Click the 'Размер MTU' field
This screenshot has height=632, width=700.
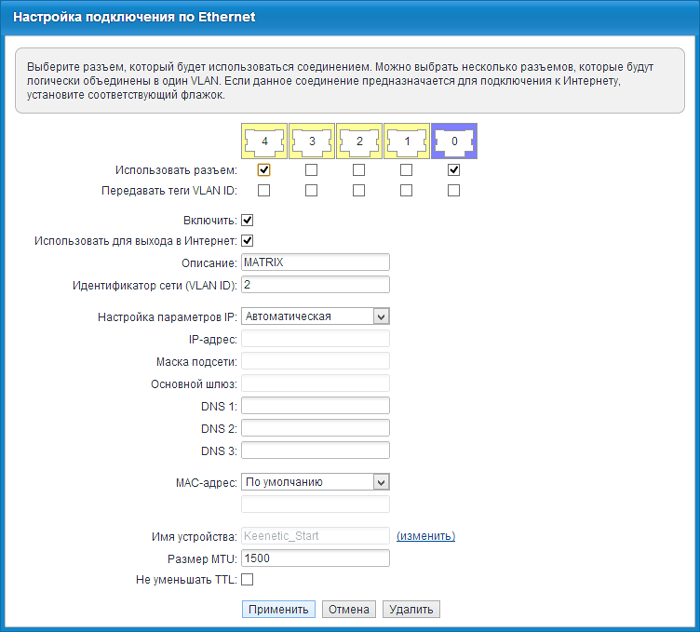point(315,558)
